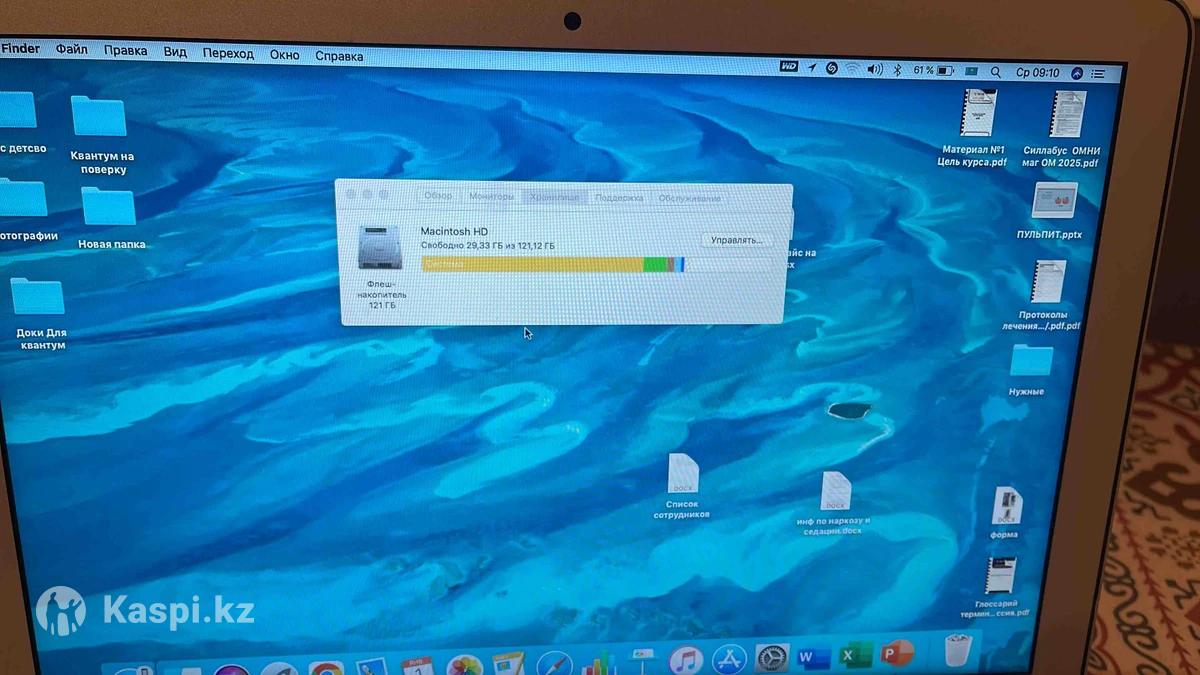Open the Notification Center list icon

pyautogui.click(x=1100, y=73)
